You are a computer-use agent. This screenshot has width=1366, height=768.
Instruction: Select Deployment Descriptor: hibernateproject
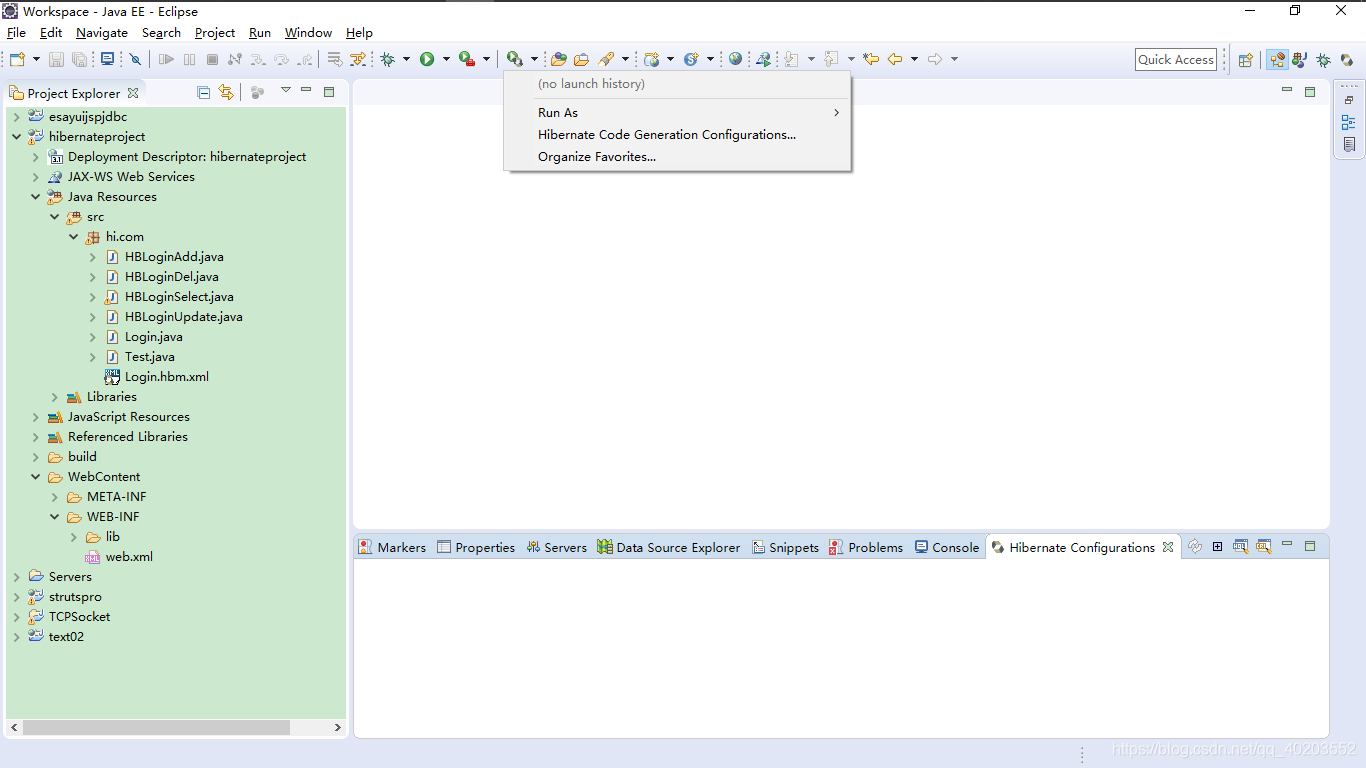[x=177, y=157]
